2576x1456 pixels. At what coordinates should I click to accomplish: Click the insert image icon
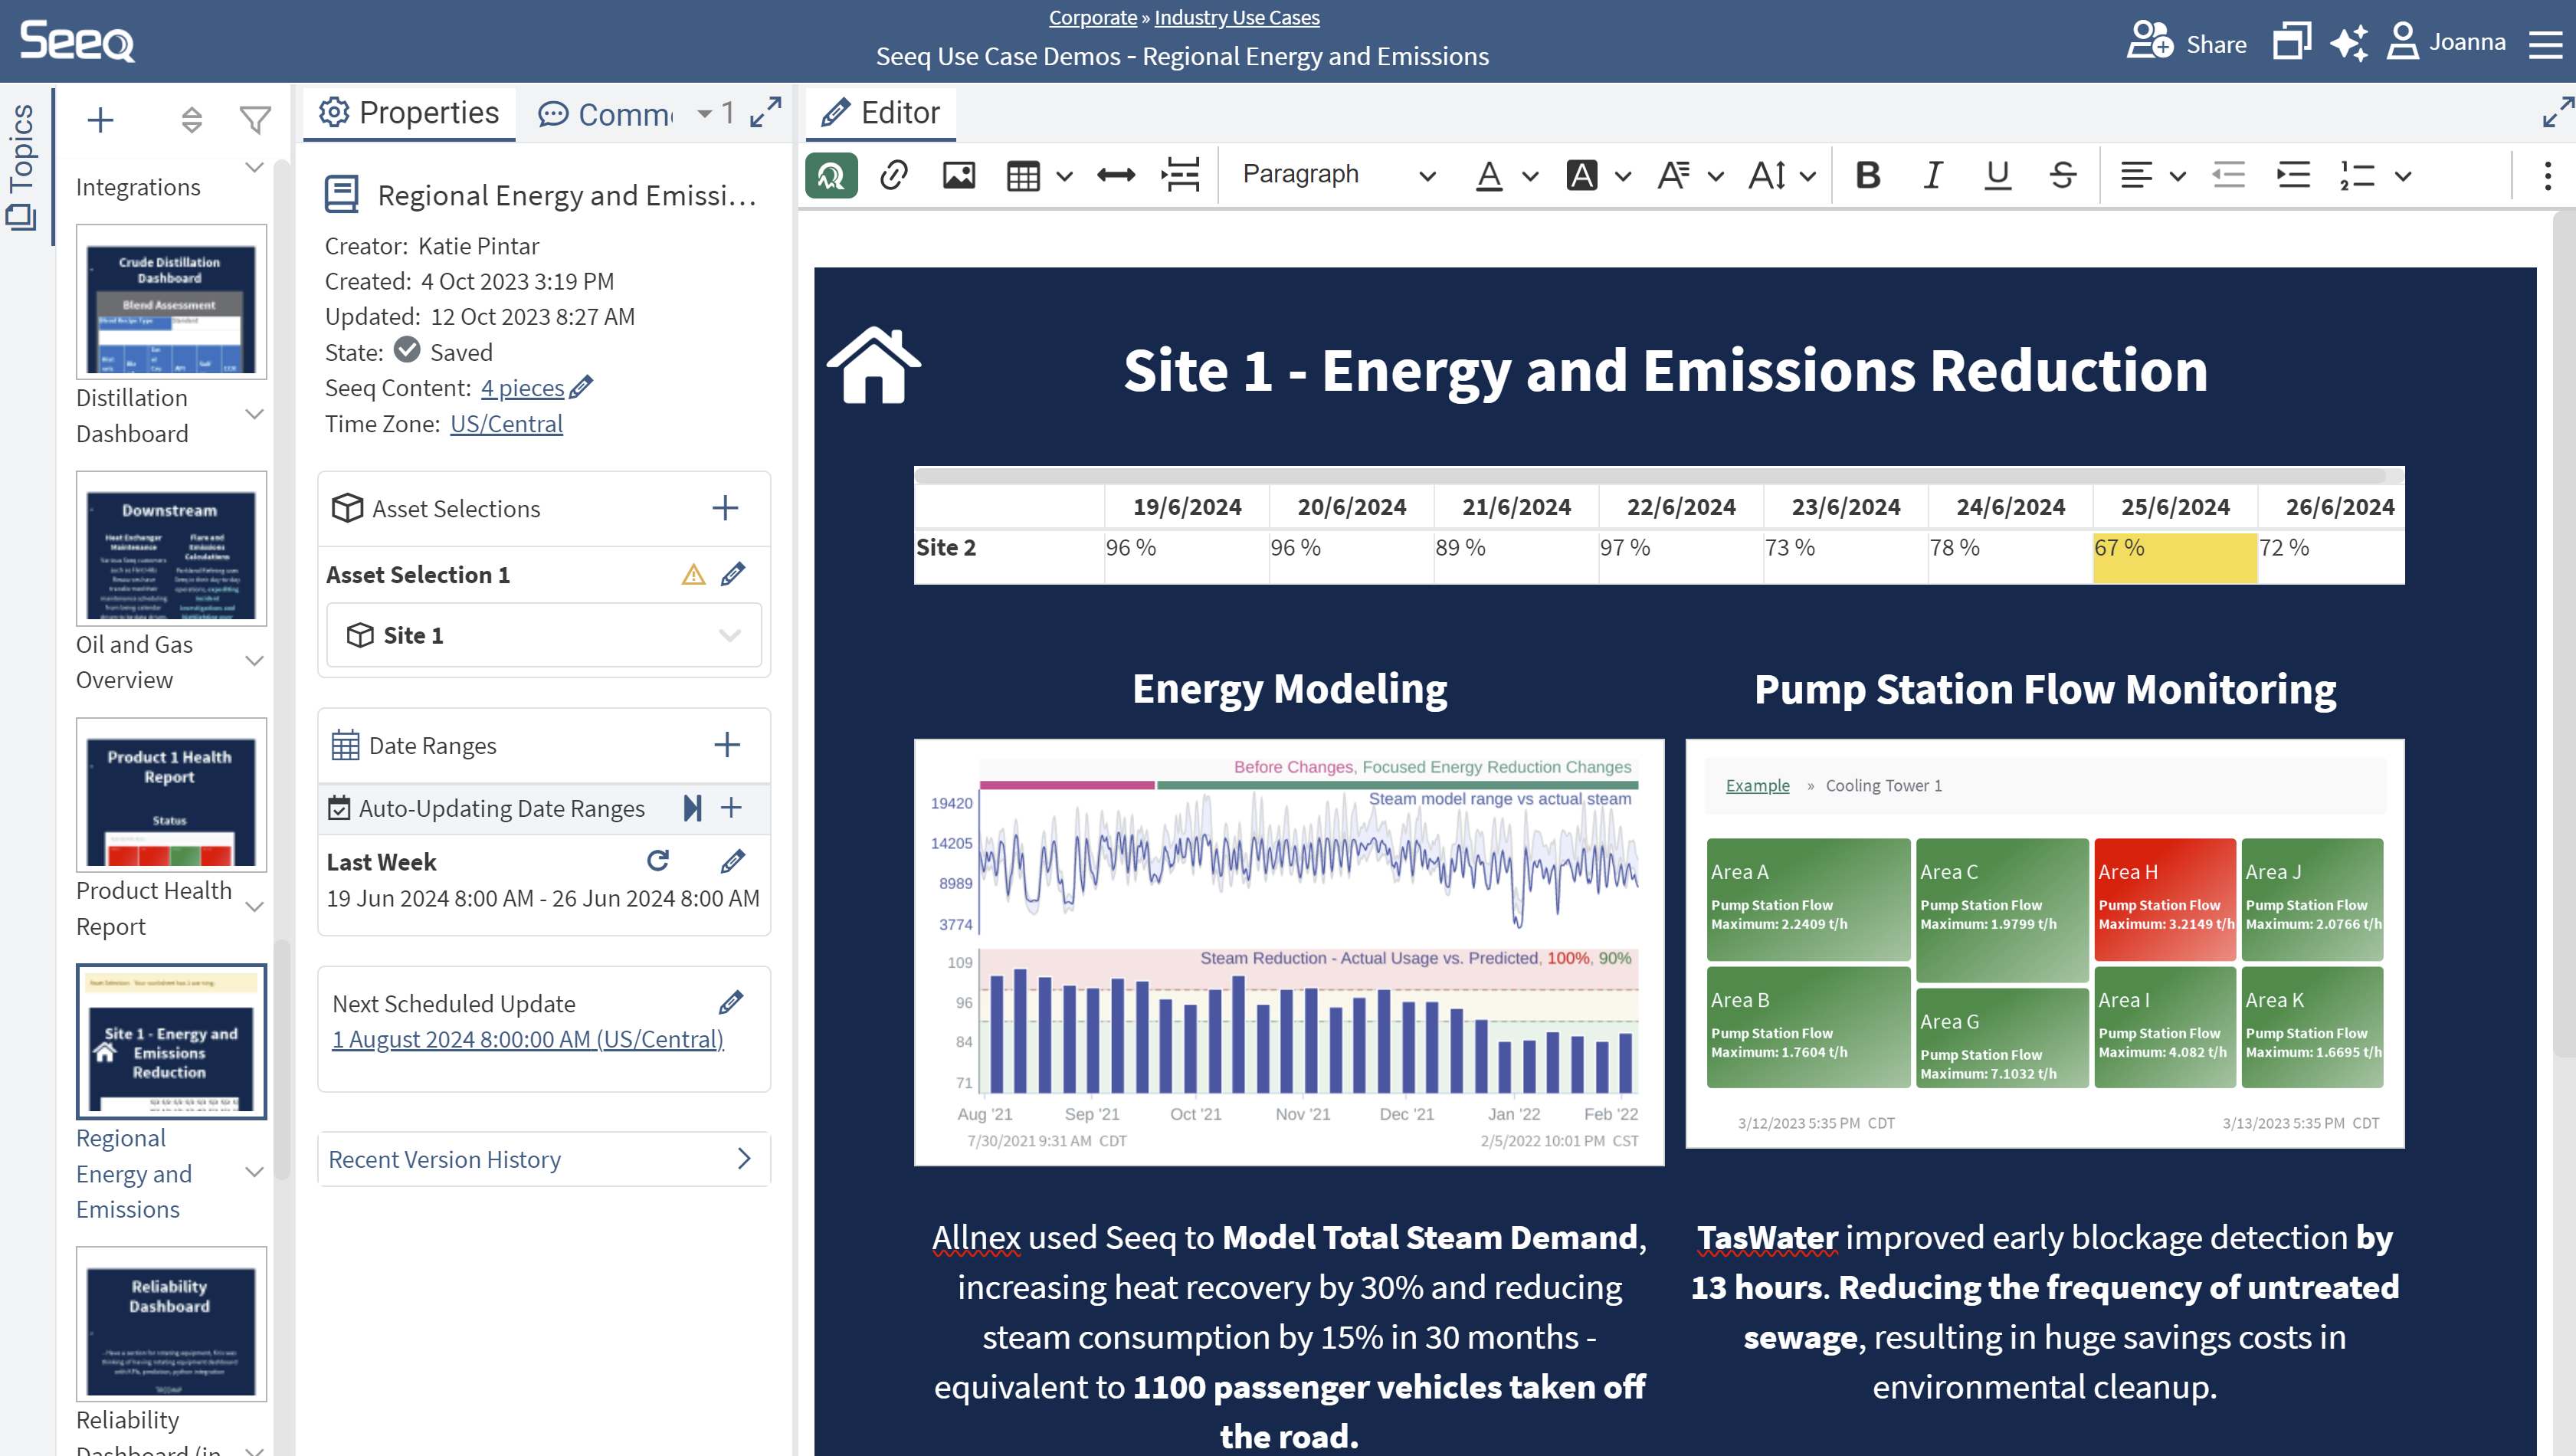(958, 176)
